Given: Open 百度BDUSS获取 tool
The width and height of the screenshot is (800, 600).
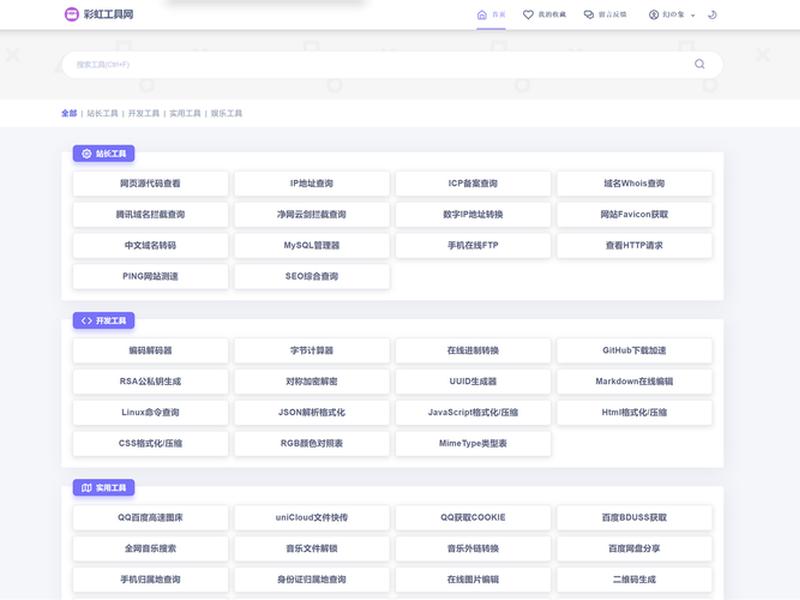Looking at the screenshot, I should 634,518.
